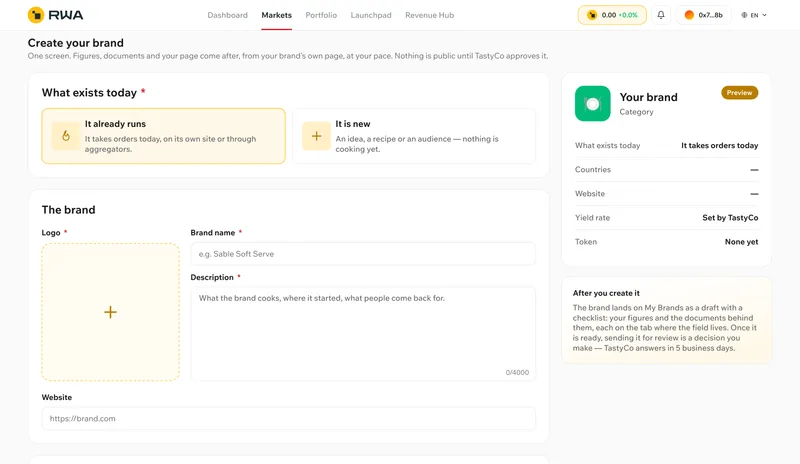Click the Category text under Your brand
Viewport: 800px width, 464px height.
click(x=636, y=112)
